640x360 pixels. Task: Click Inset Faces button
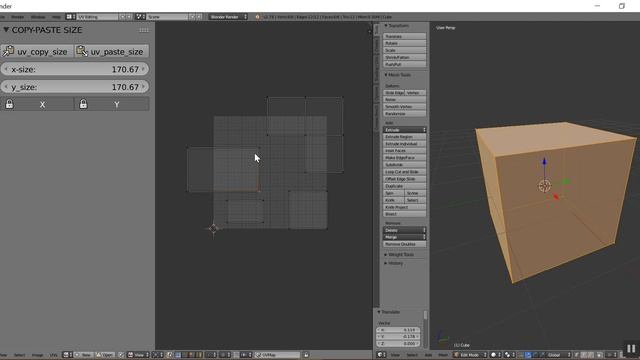[x=404, y=151]
